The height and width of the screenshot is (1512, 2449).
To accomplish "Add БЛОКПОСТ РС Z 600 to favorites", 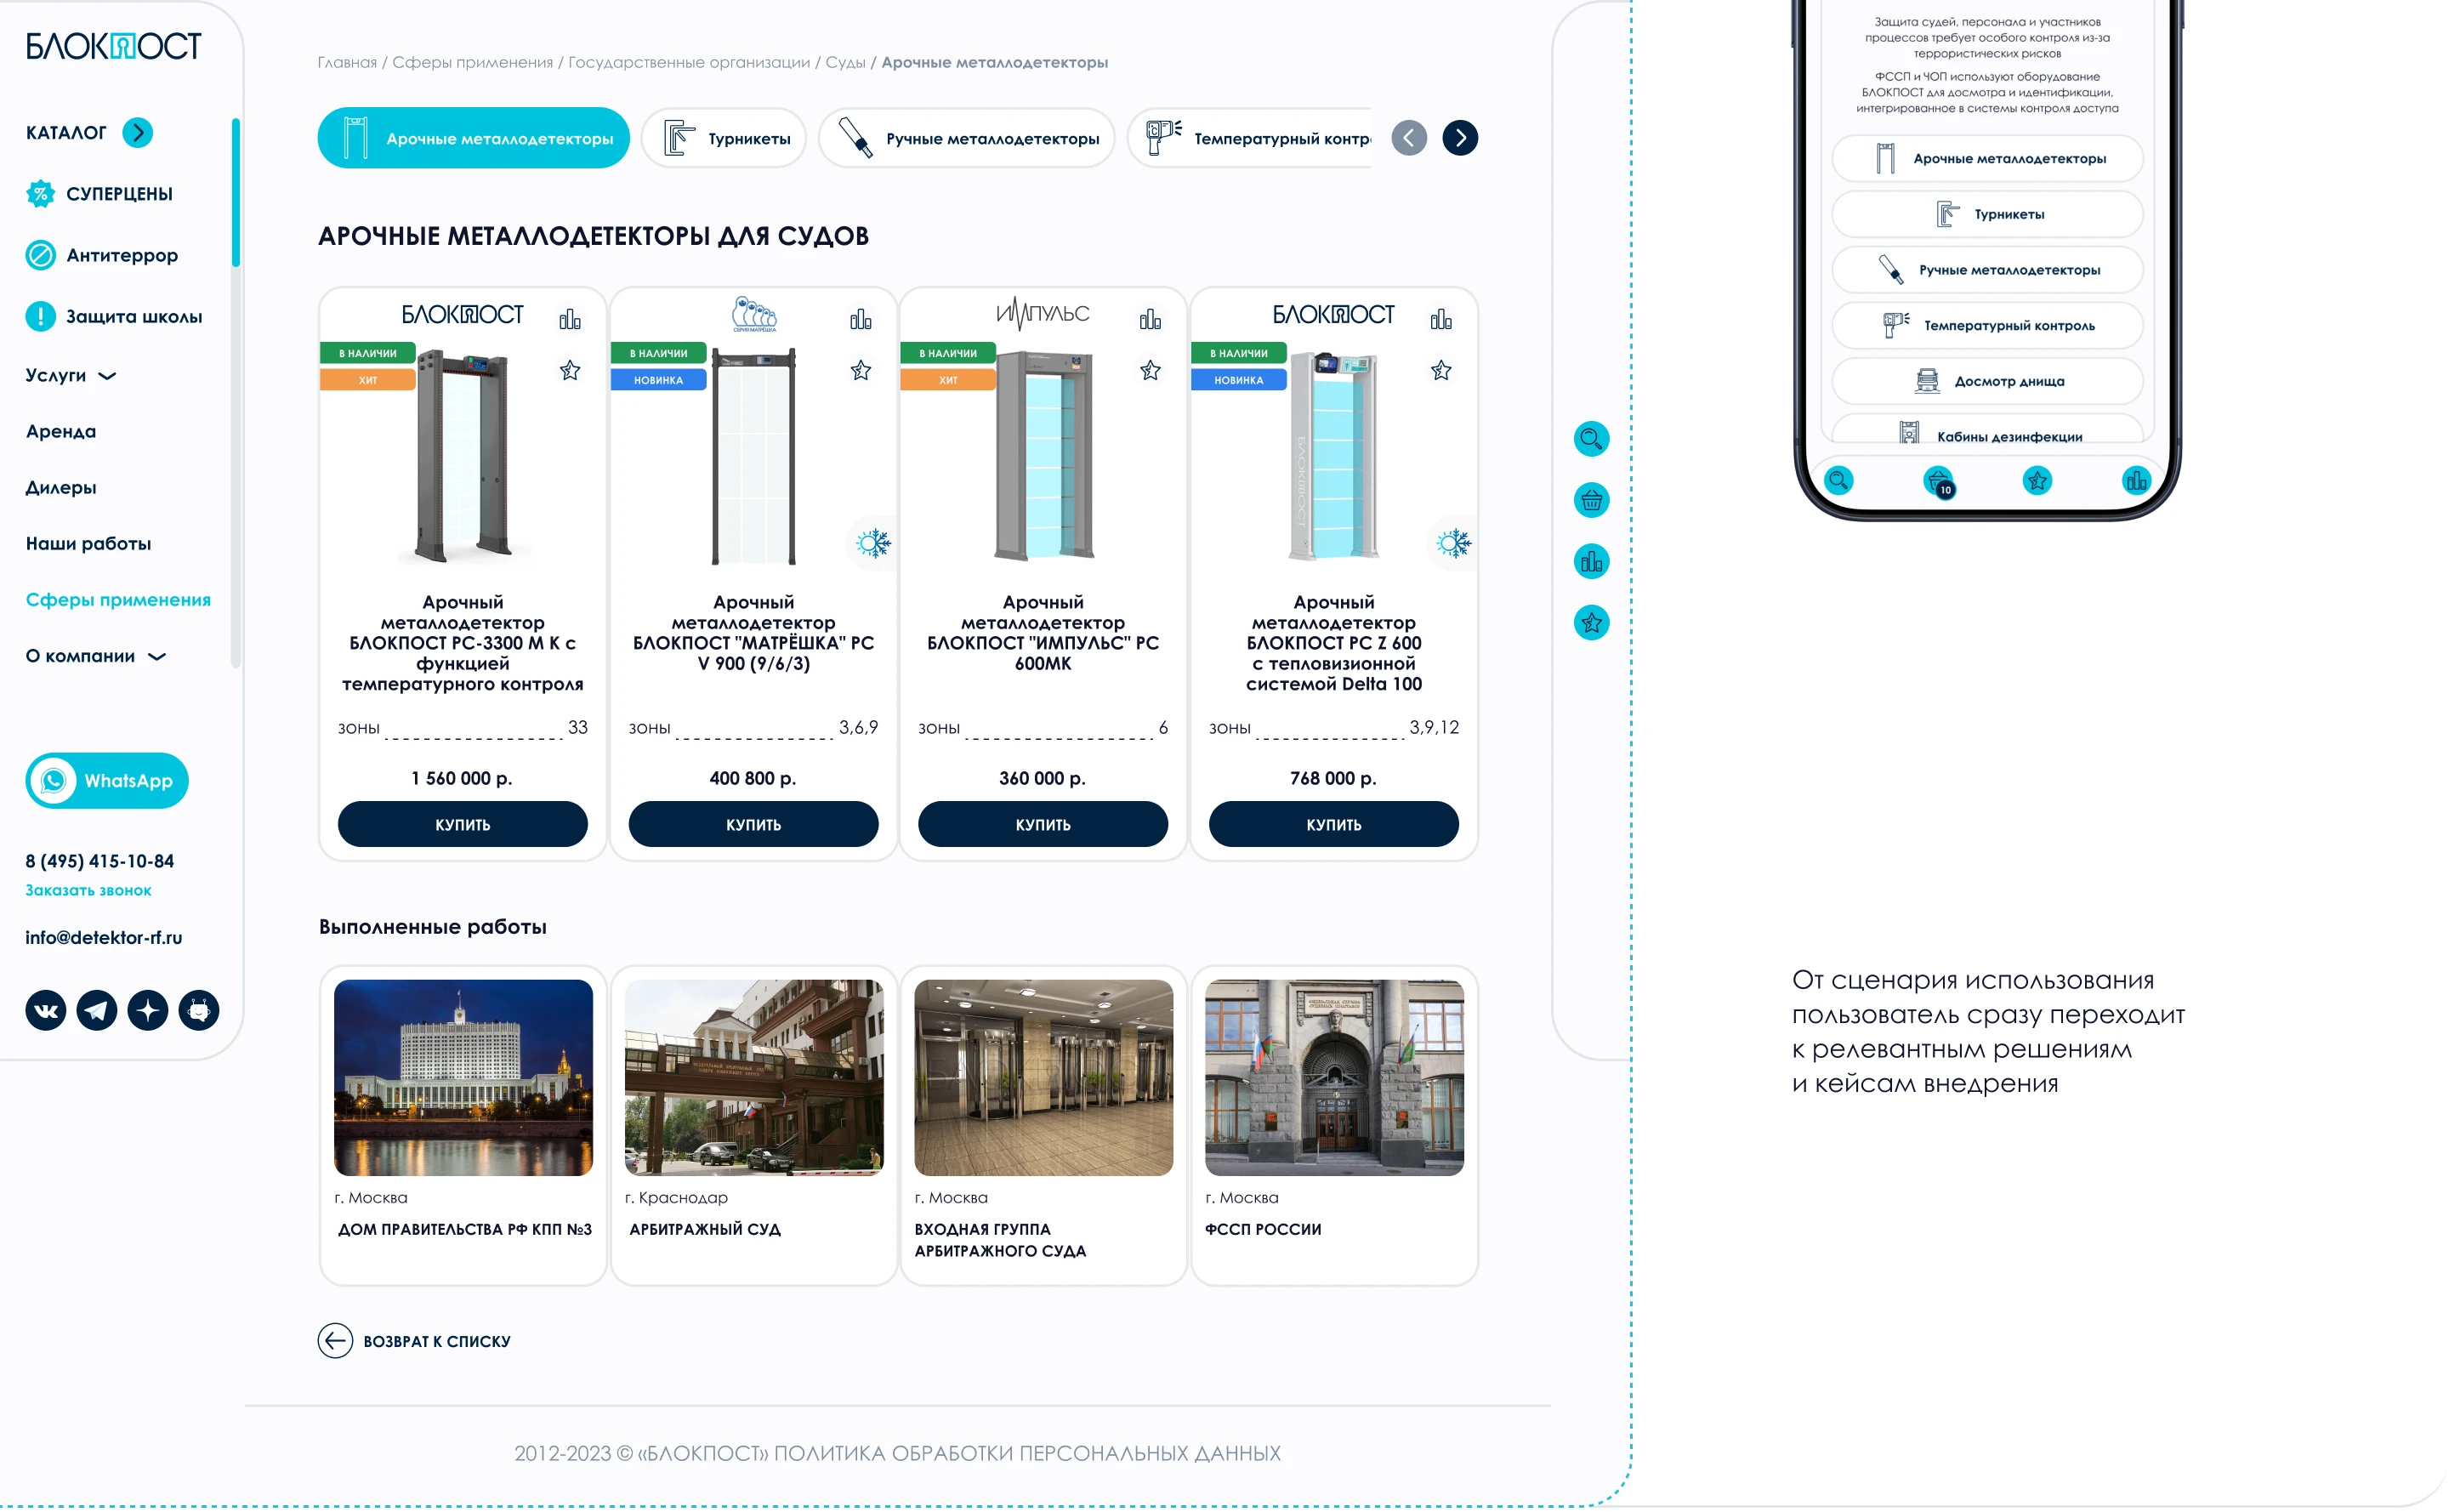I will 1441,371.
